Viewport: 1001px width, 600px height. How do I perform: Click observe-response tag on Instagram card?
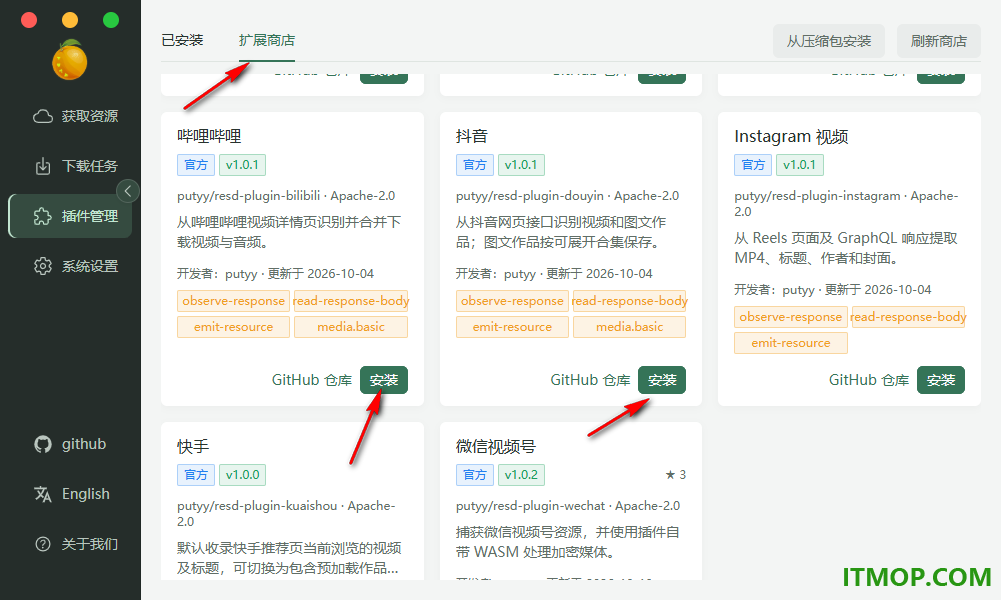point(791,317)
